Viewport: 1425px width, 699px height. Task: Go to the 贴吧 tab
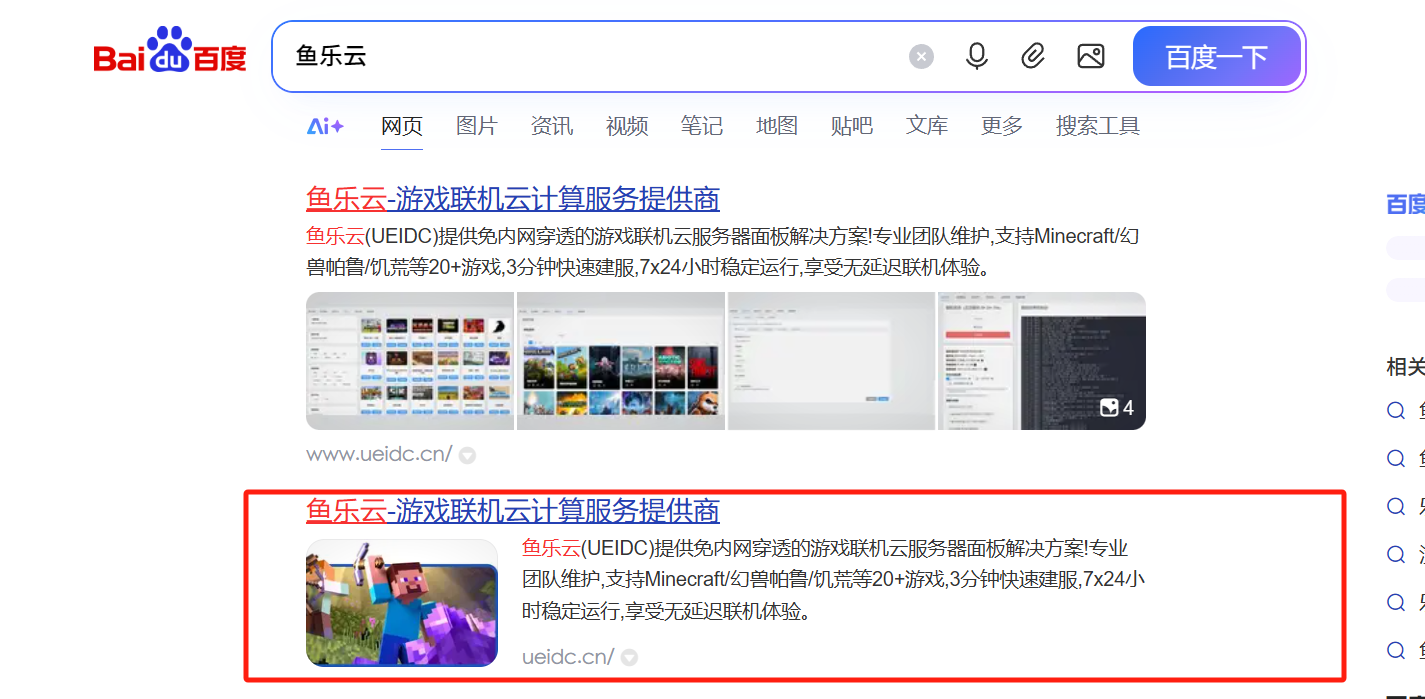(852, 126)
